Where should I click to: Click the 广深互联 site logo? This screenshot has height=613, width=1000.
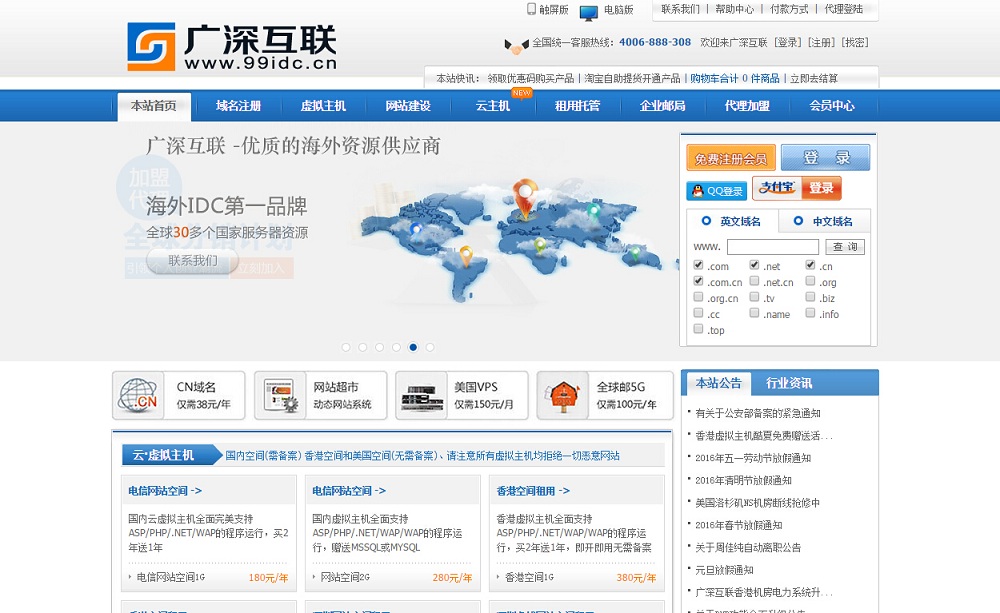pyautogui.click(x=232, y=47)
